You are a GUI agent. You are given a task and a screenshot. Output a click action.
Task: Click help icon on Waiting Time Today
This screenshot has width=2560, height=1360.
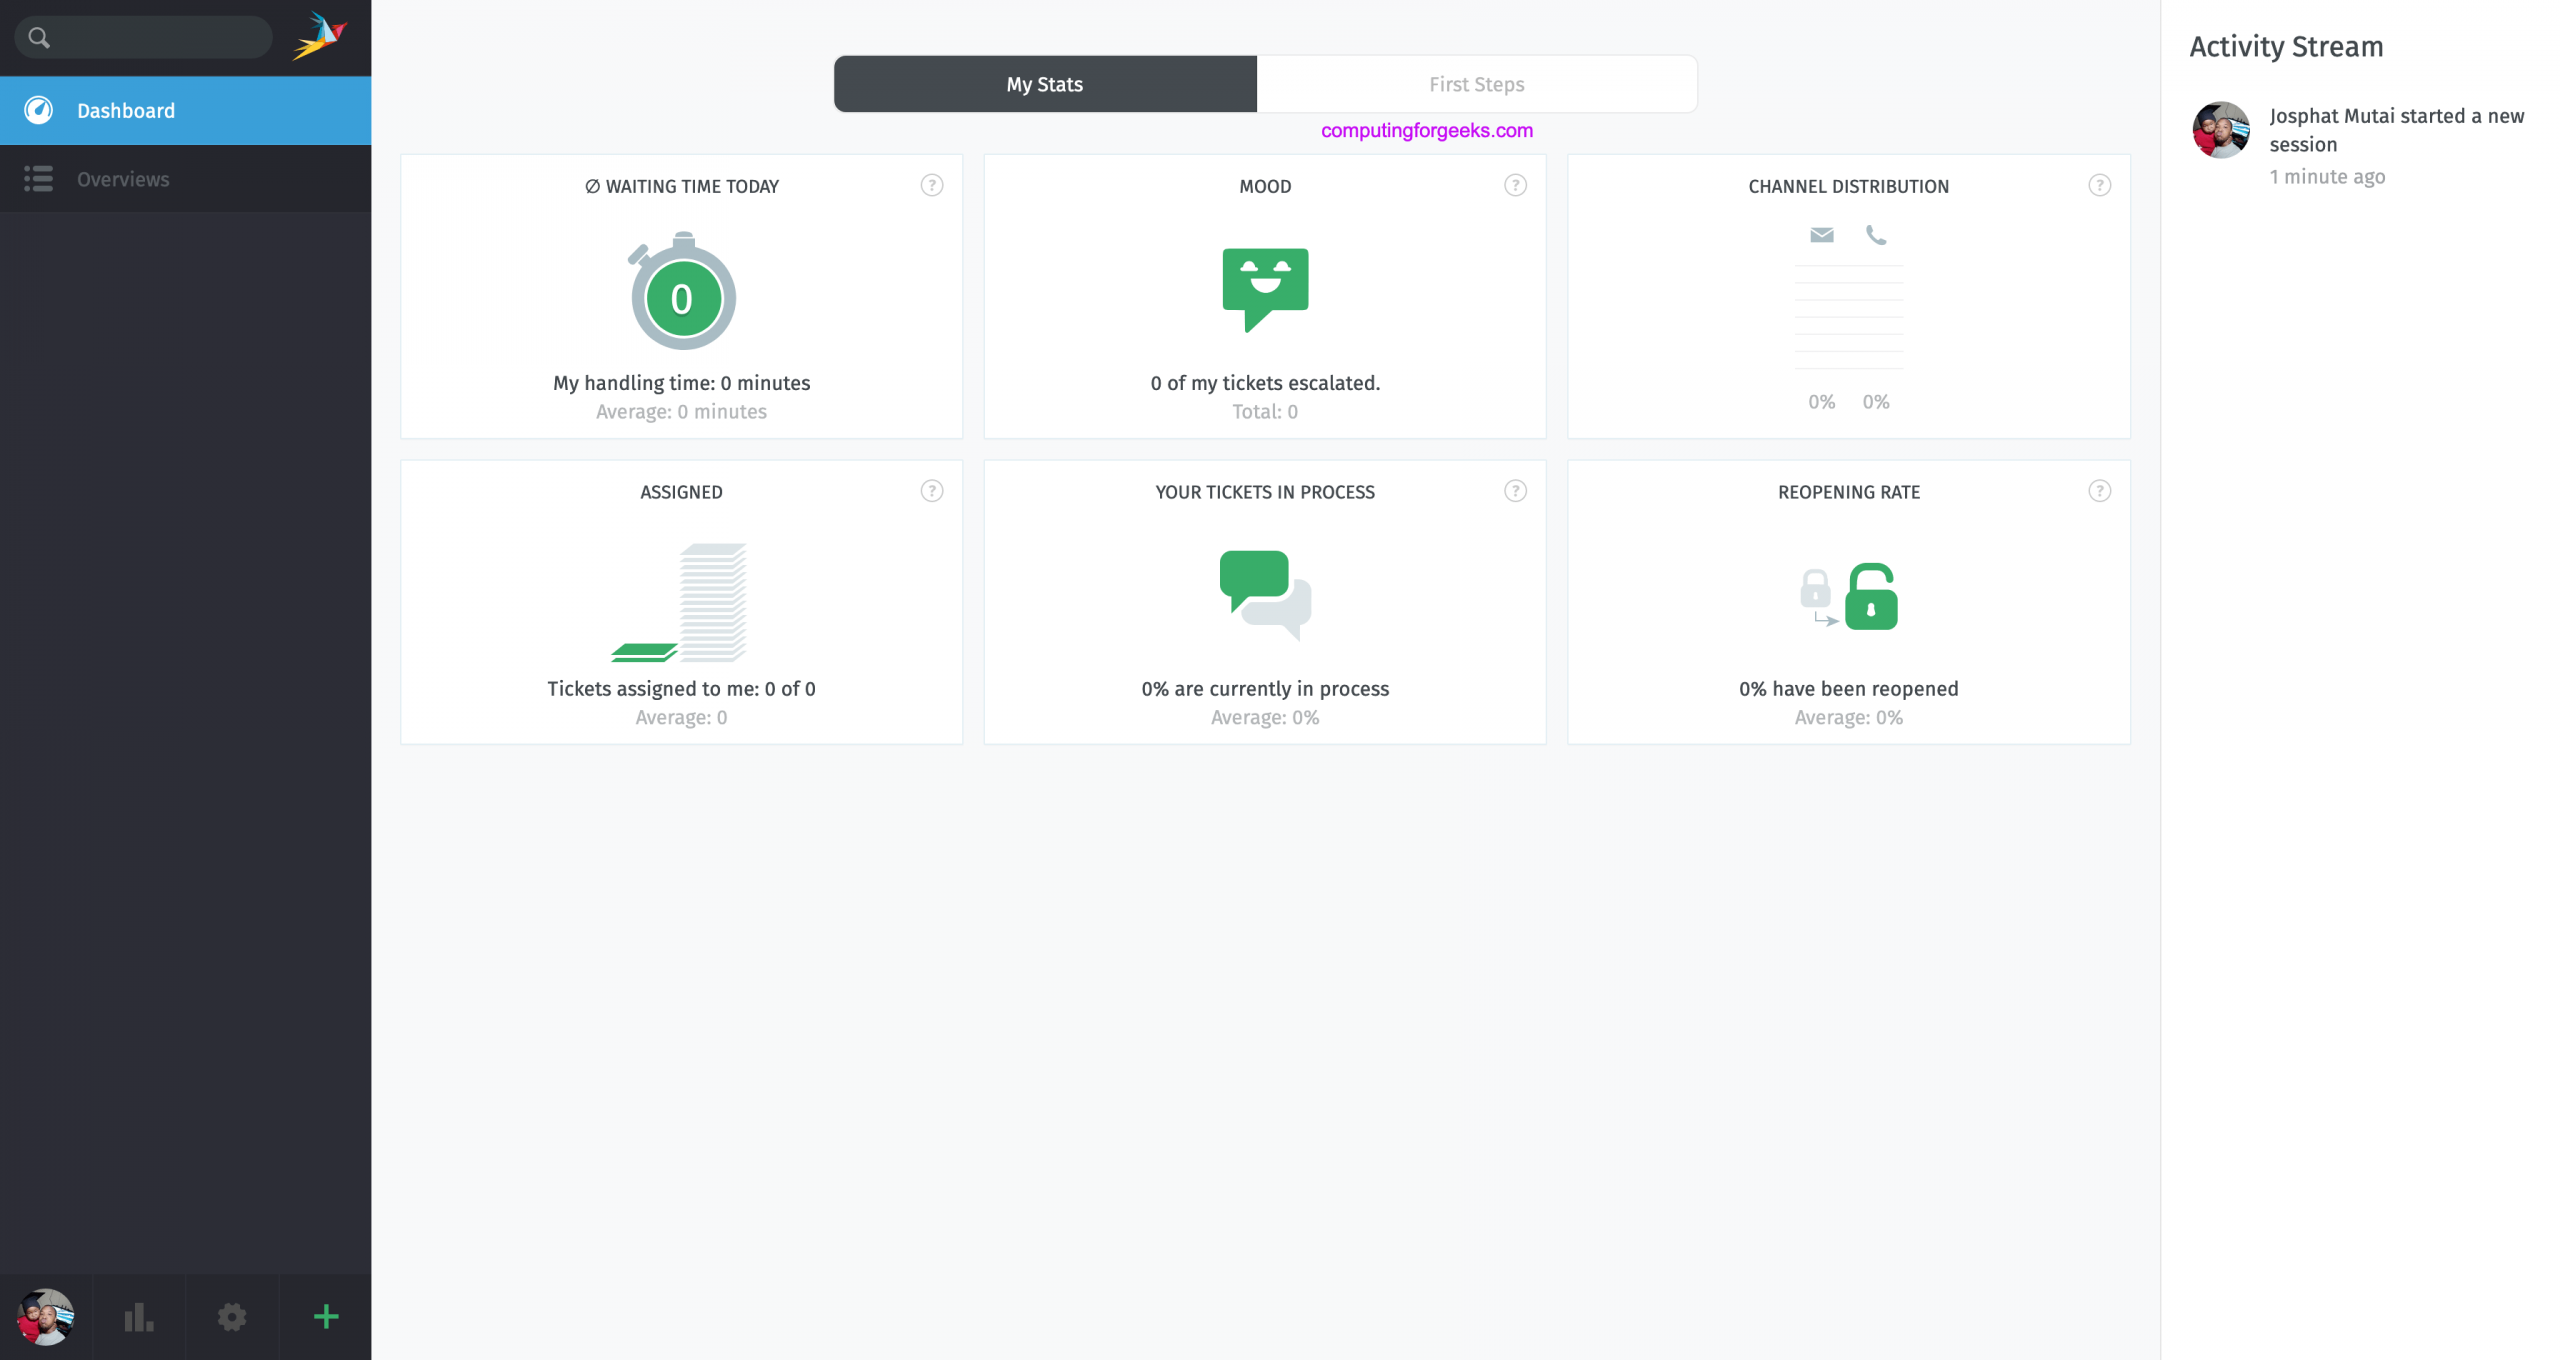[931, 185]
